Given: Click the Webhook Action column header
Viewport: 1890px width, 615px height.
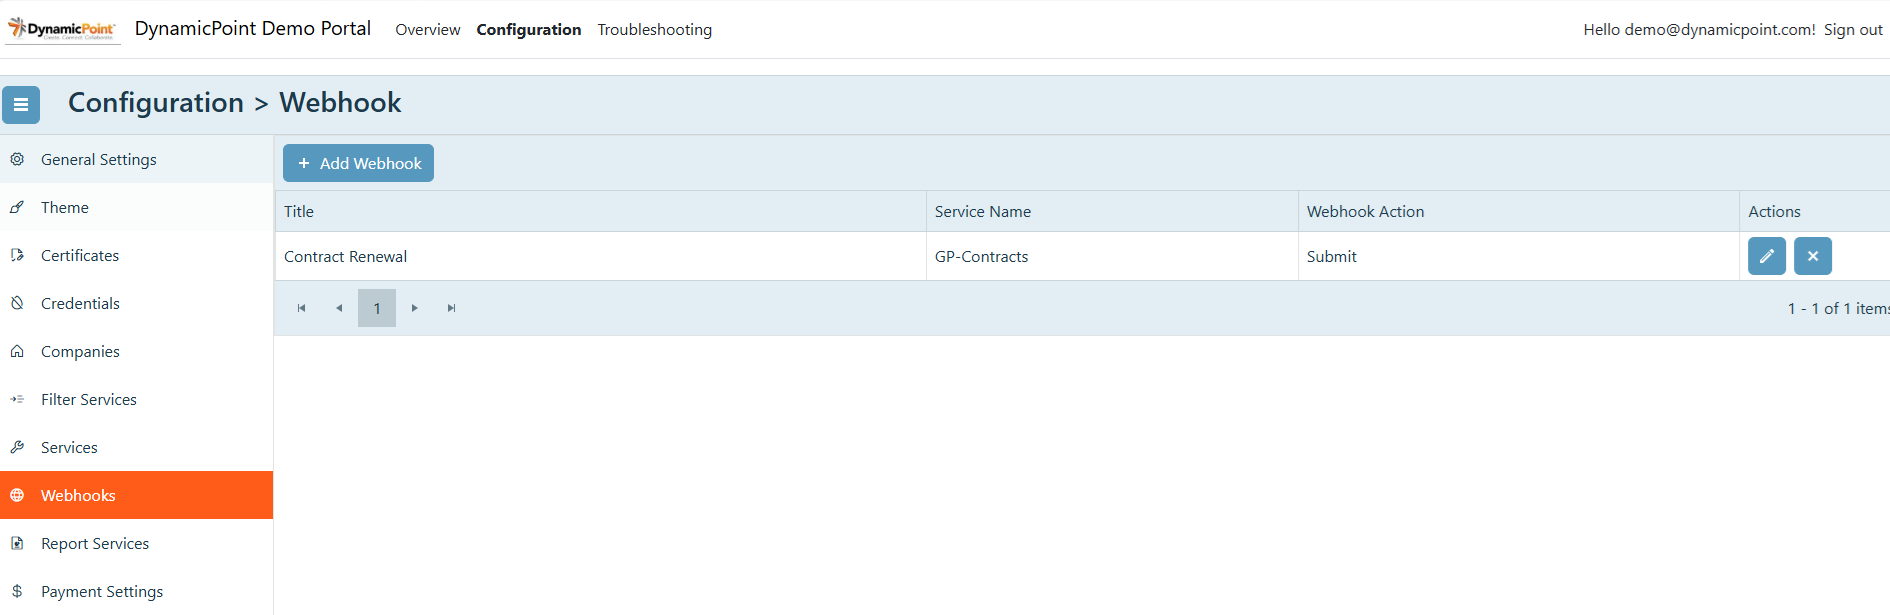Looking at the screenshot, I should point(1519,211).
